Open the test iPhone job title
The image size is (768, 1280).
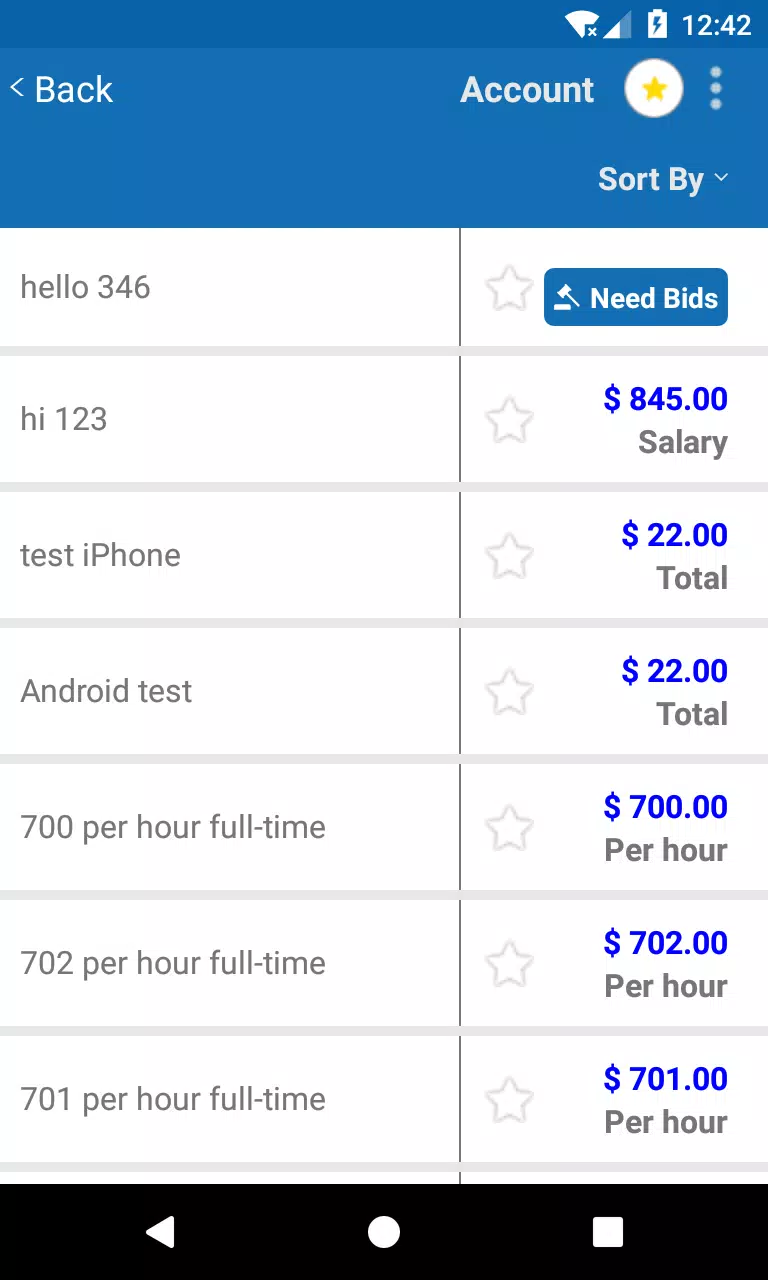[x=100, y=555]
